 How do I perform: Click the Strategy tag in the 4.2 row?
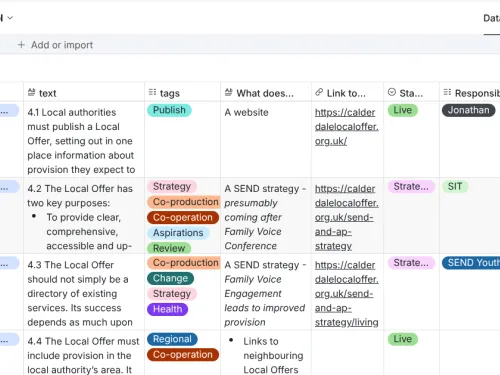172,187
